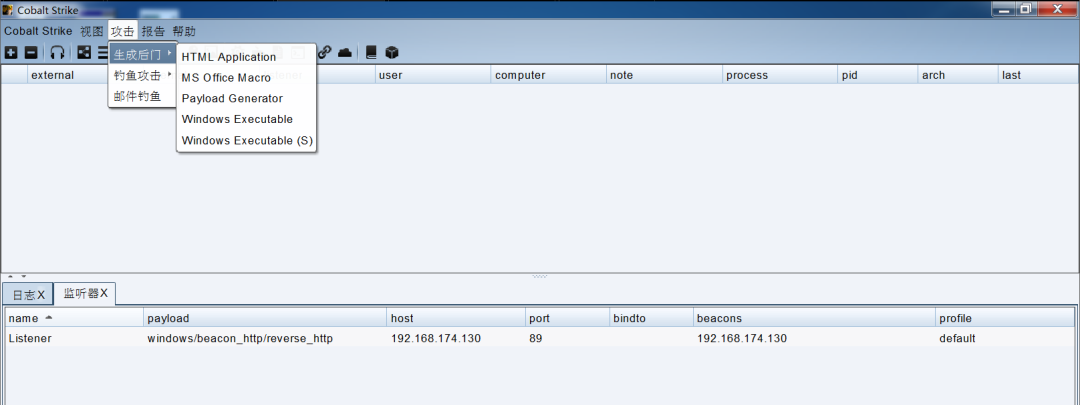Sort sessions by the process column header

(780, 75)
